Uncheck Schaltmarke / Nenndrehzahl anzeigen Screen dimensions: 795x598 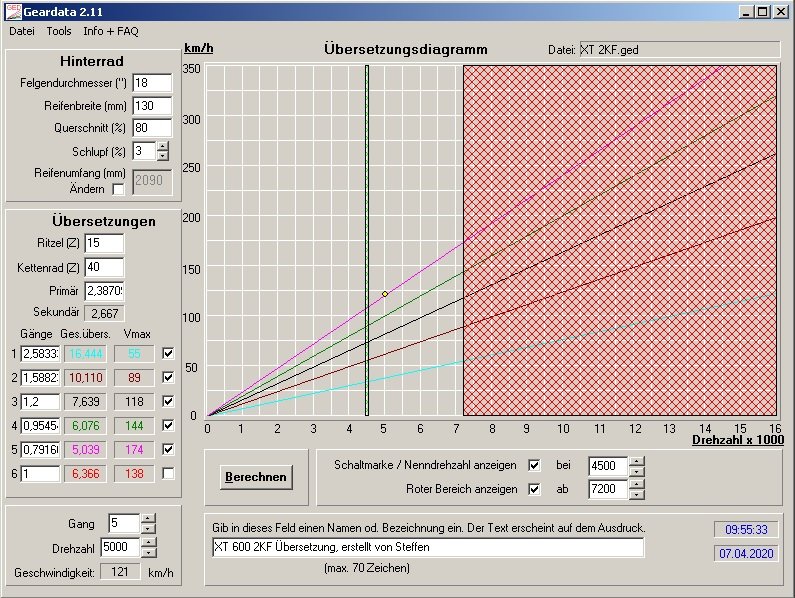point(534,465)
